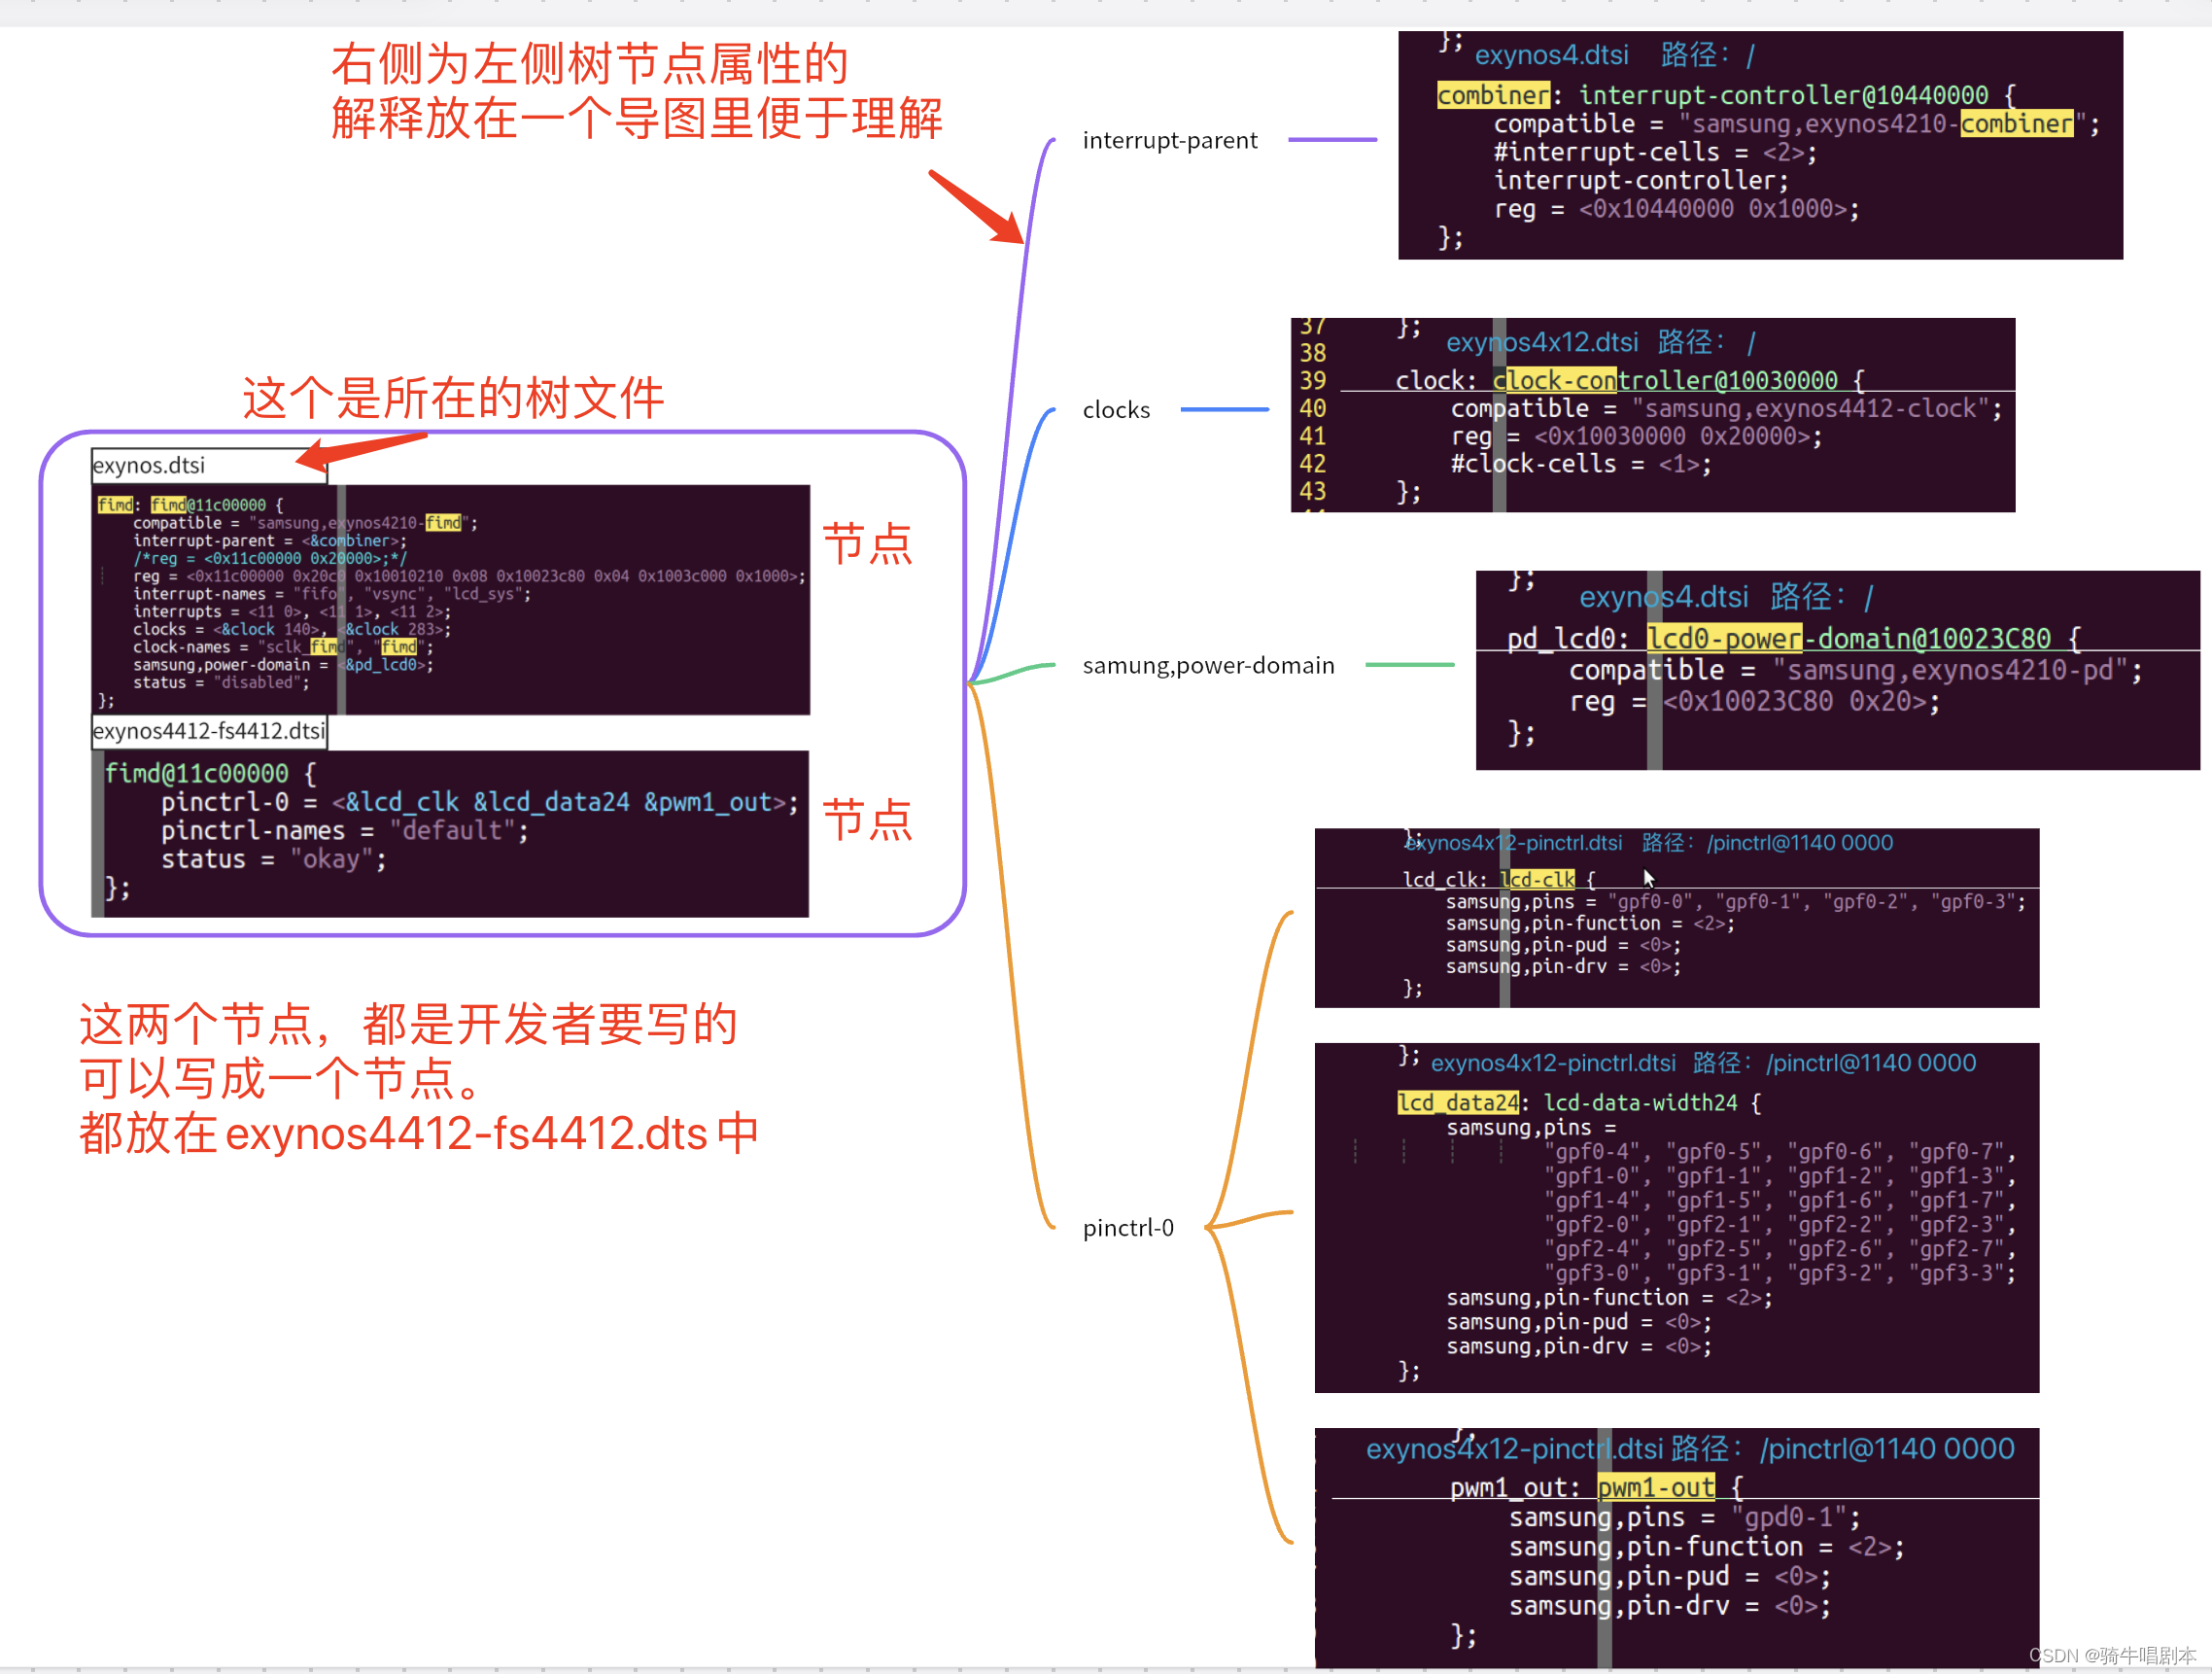Open the clock-controller@10030000 code image
Screen dimensions: 2212x1674
[x=1653, y=415]
